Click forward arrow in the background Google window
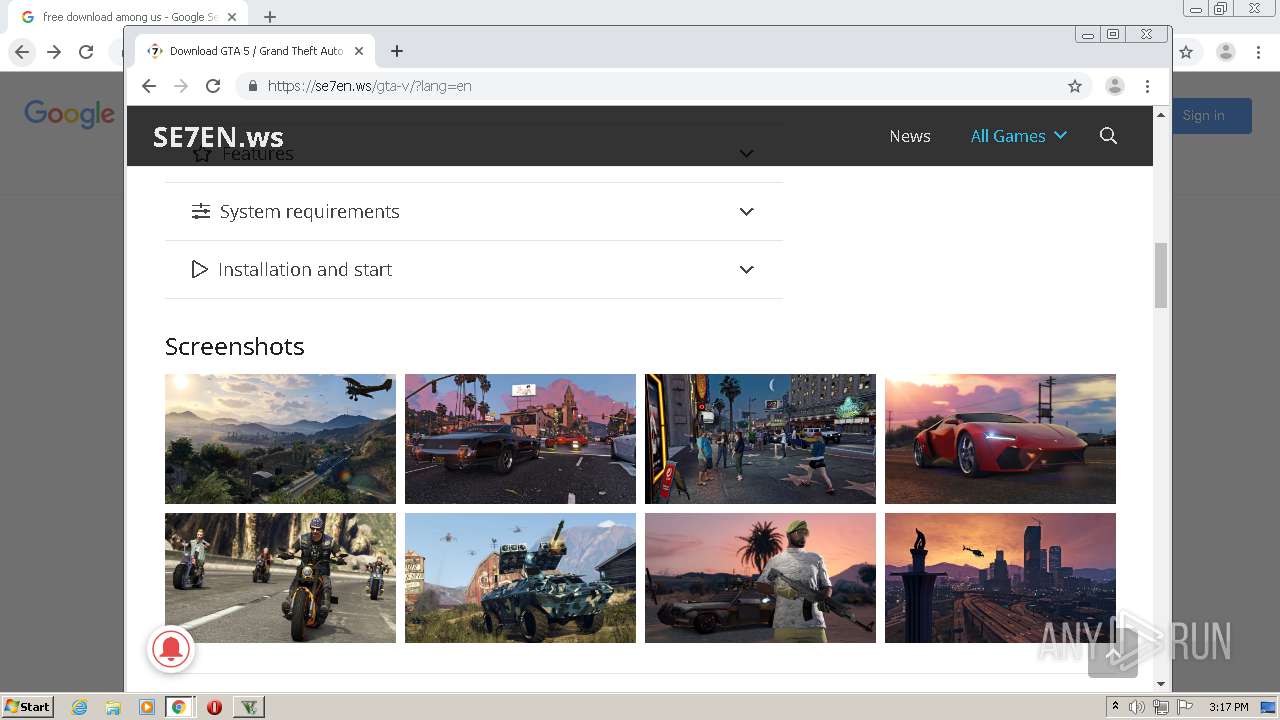 (54, 52)
